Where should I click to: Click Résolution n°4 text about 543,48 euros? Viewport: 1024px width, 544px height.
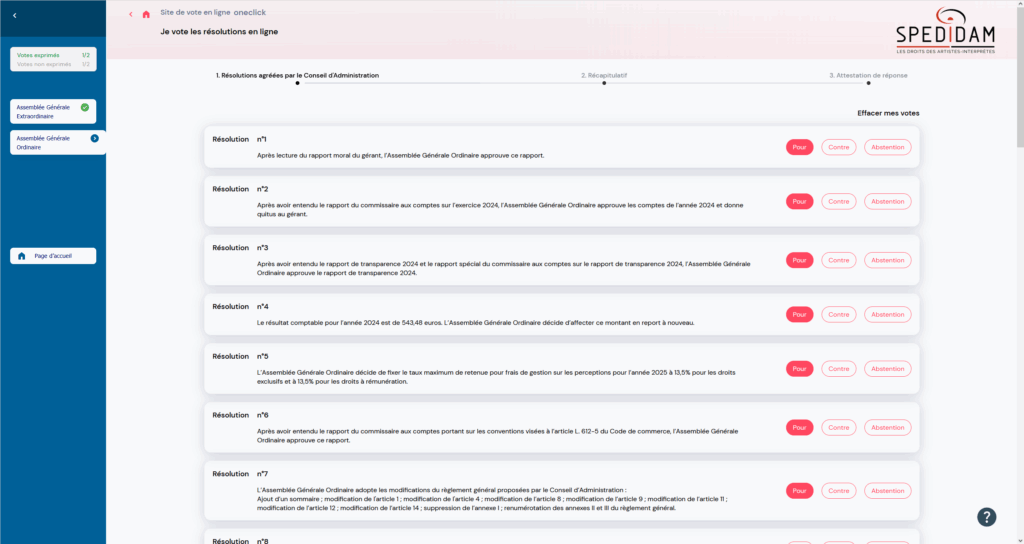coord(475,323)
